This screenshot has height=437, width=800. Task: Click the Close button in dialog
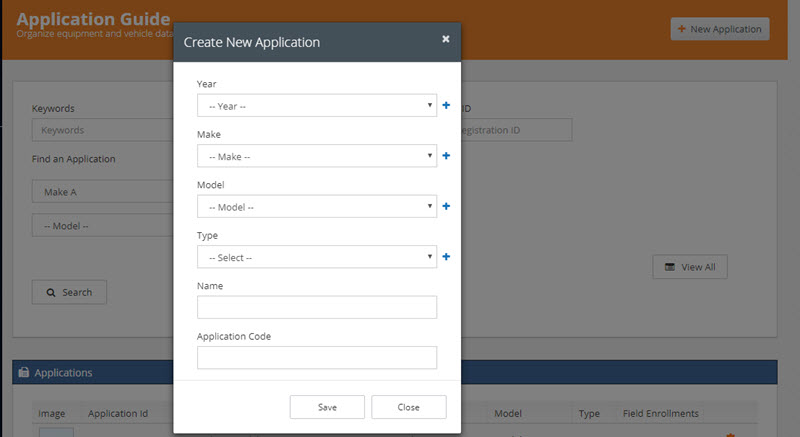point(409,407)
